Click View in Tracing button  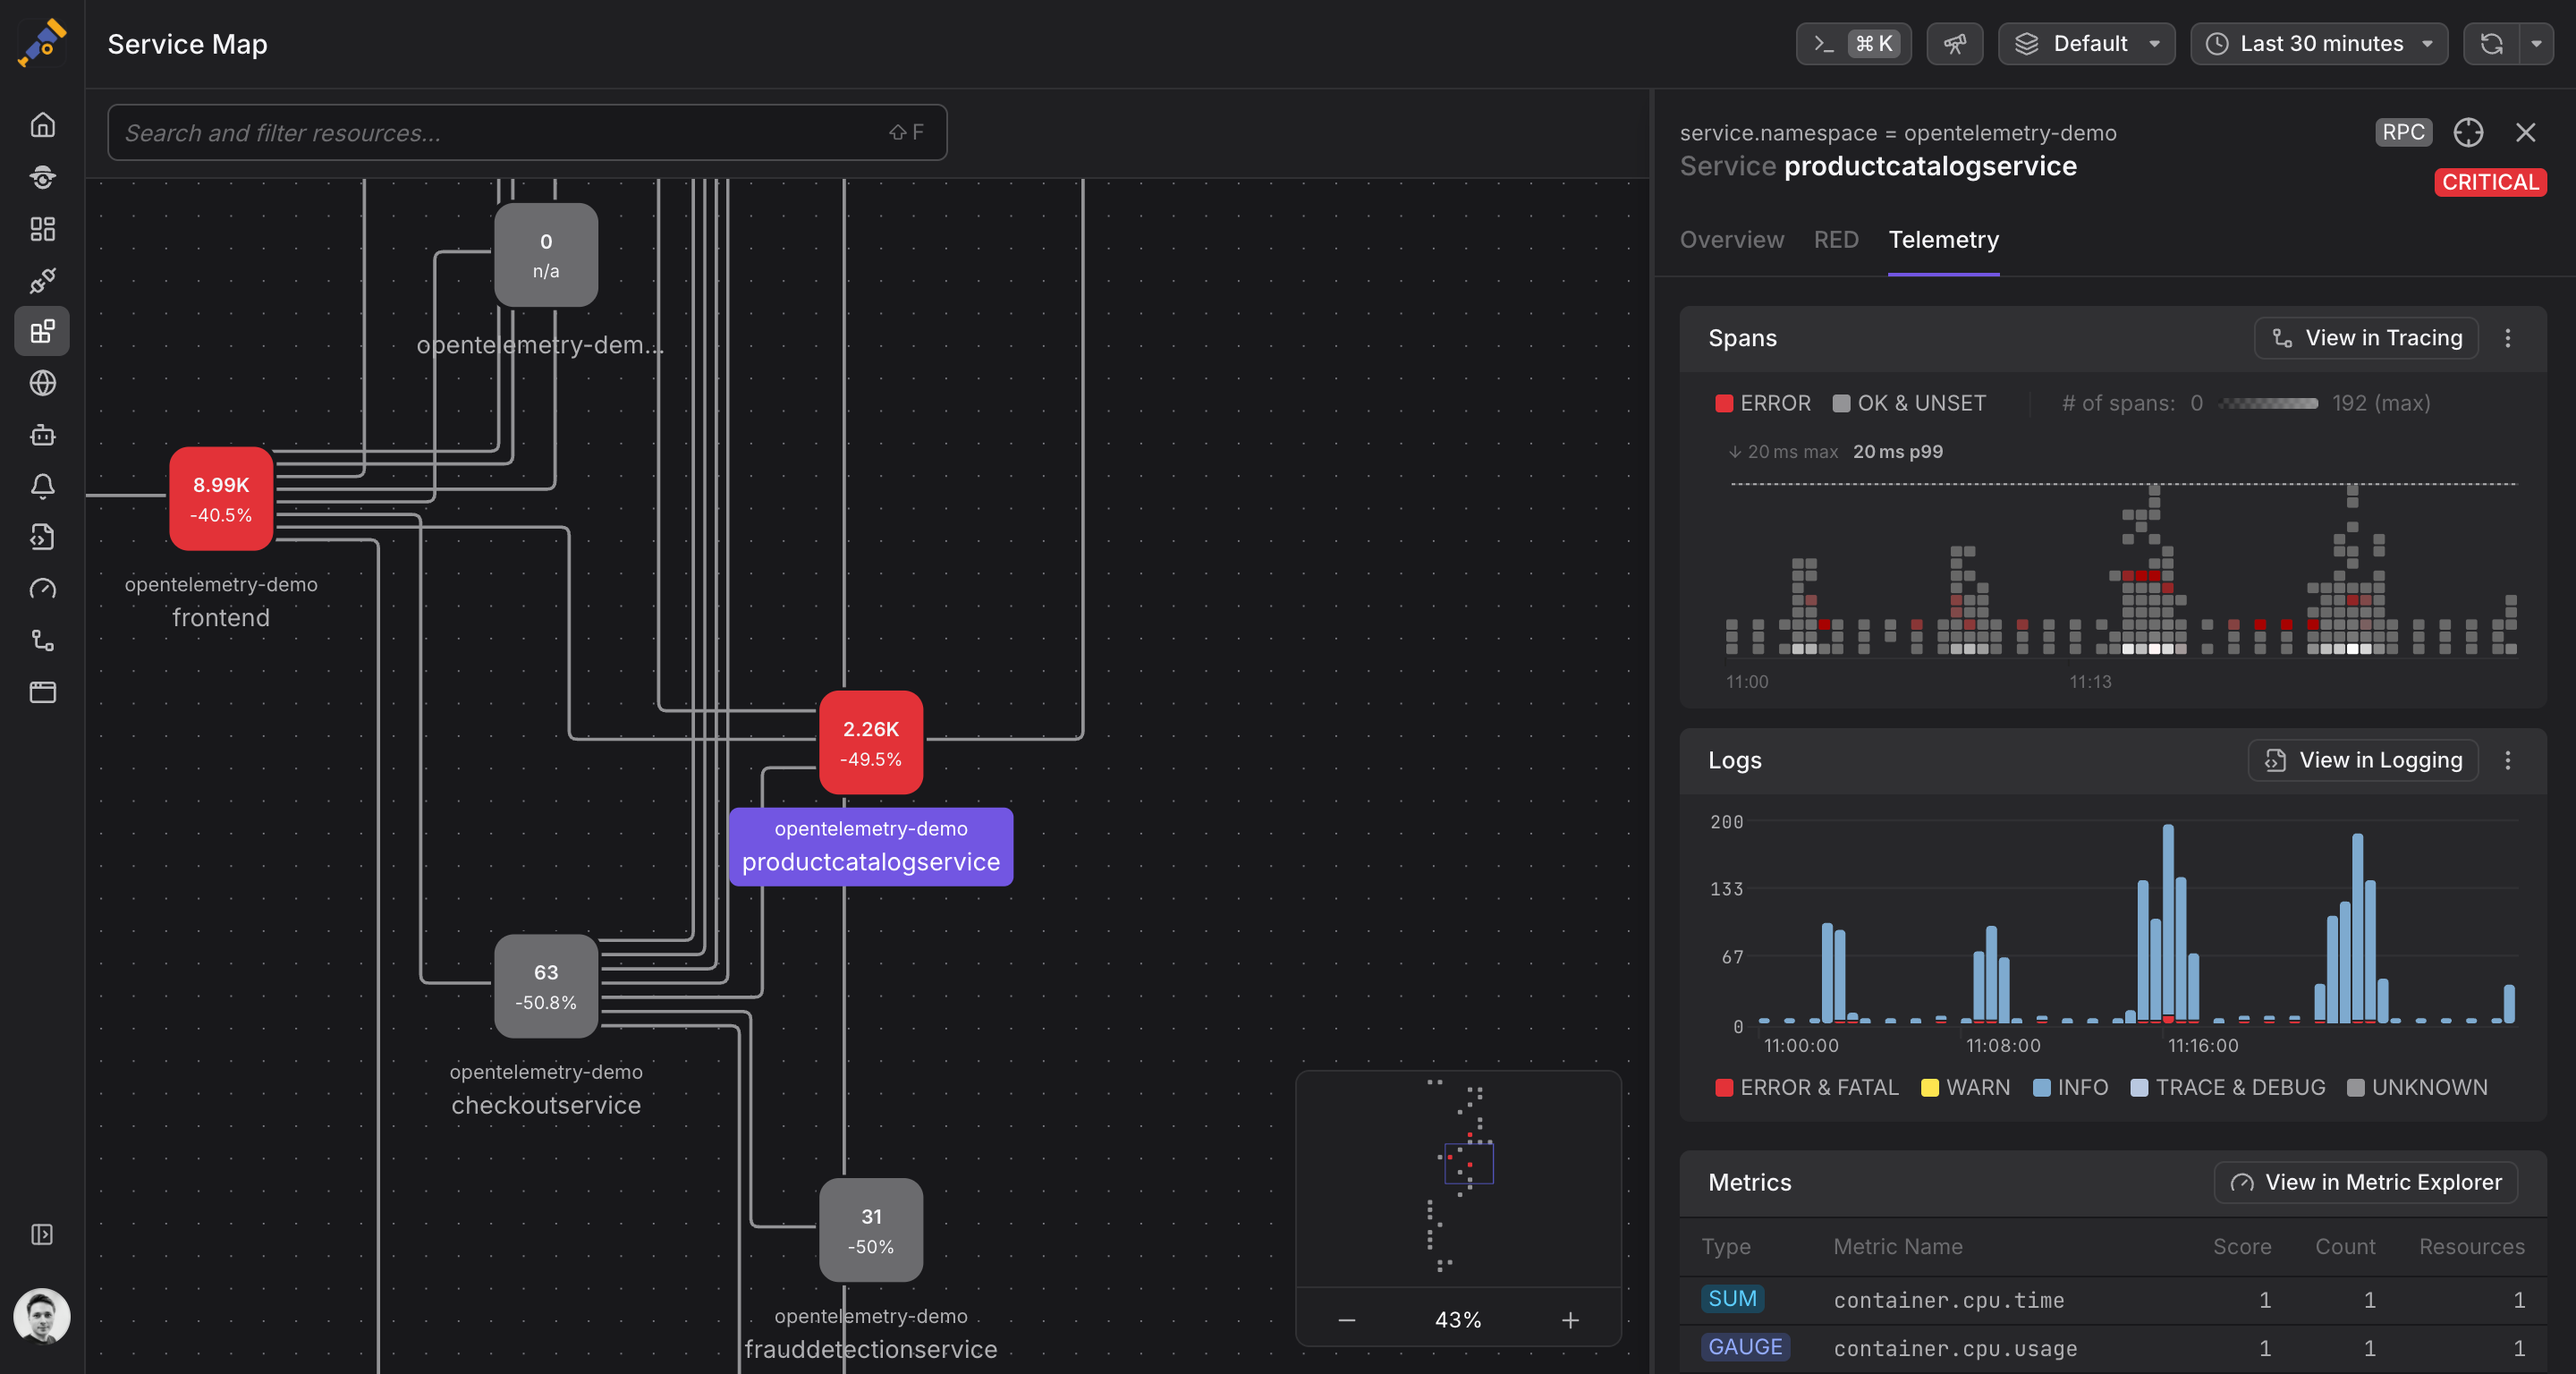(x=2366, y=338)
